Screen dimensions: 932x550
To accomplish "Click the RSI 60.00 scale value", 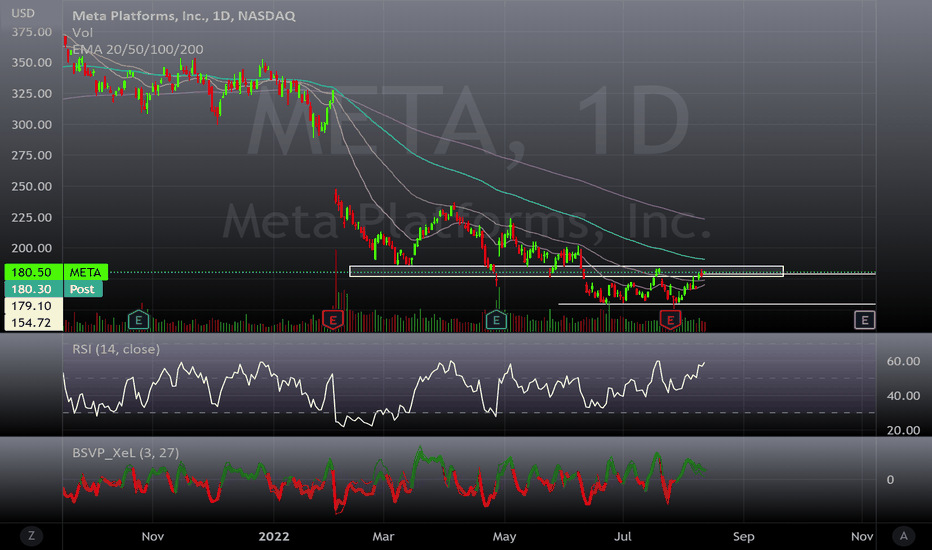I will click(903, 361).
